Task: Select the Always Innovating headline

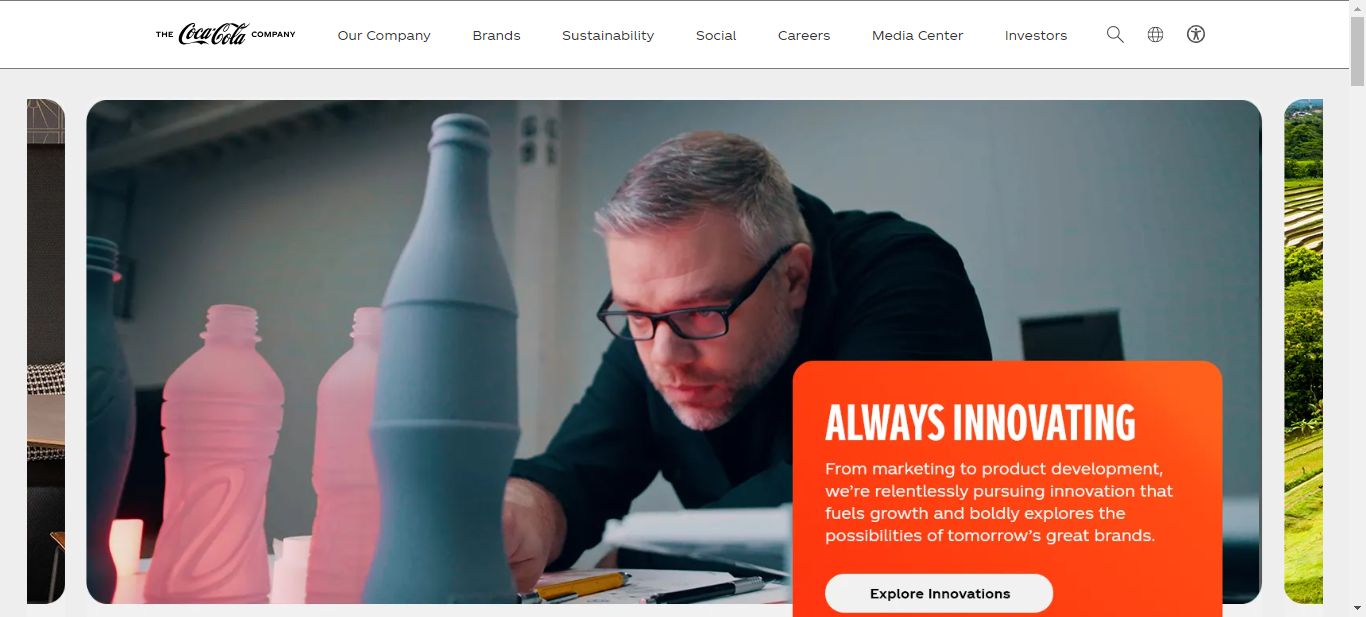Action: pyautogui.click(x=980, y=423)
